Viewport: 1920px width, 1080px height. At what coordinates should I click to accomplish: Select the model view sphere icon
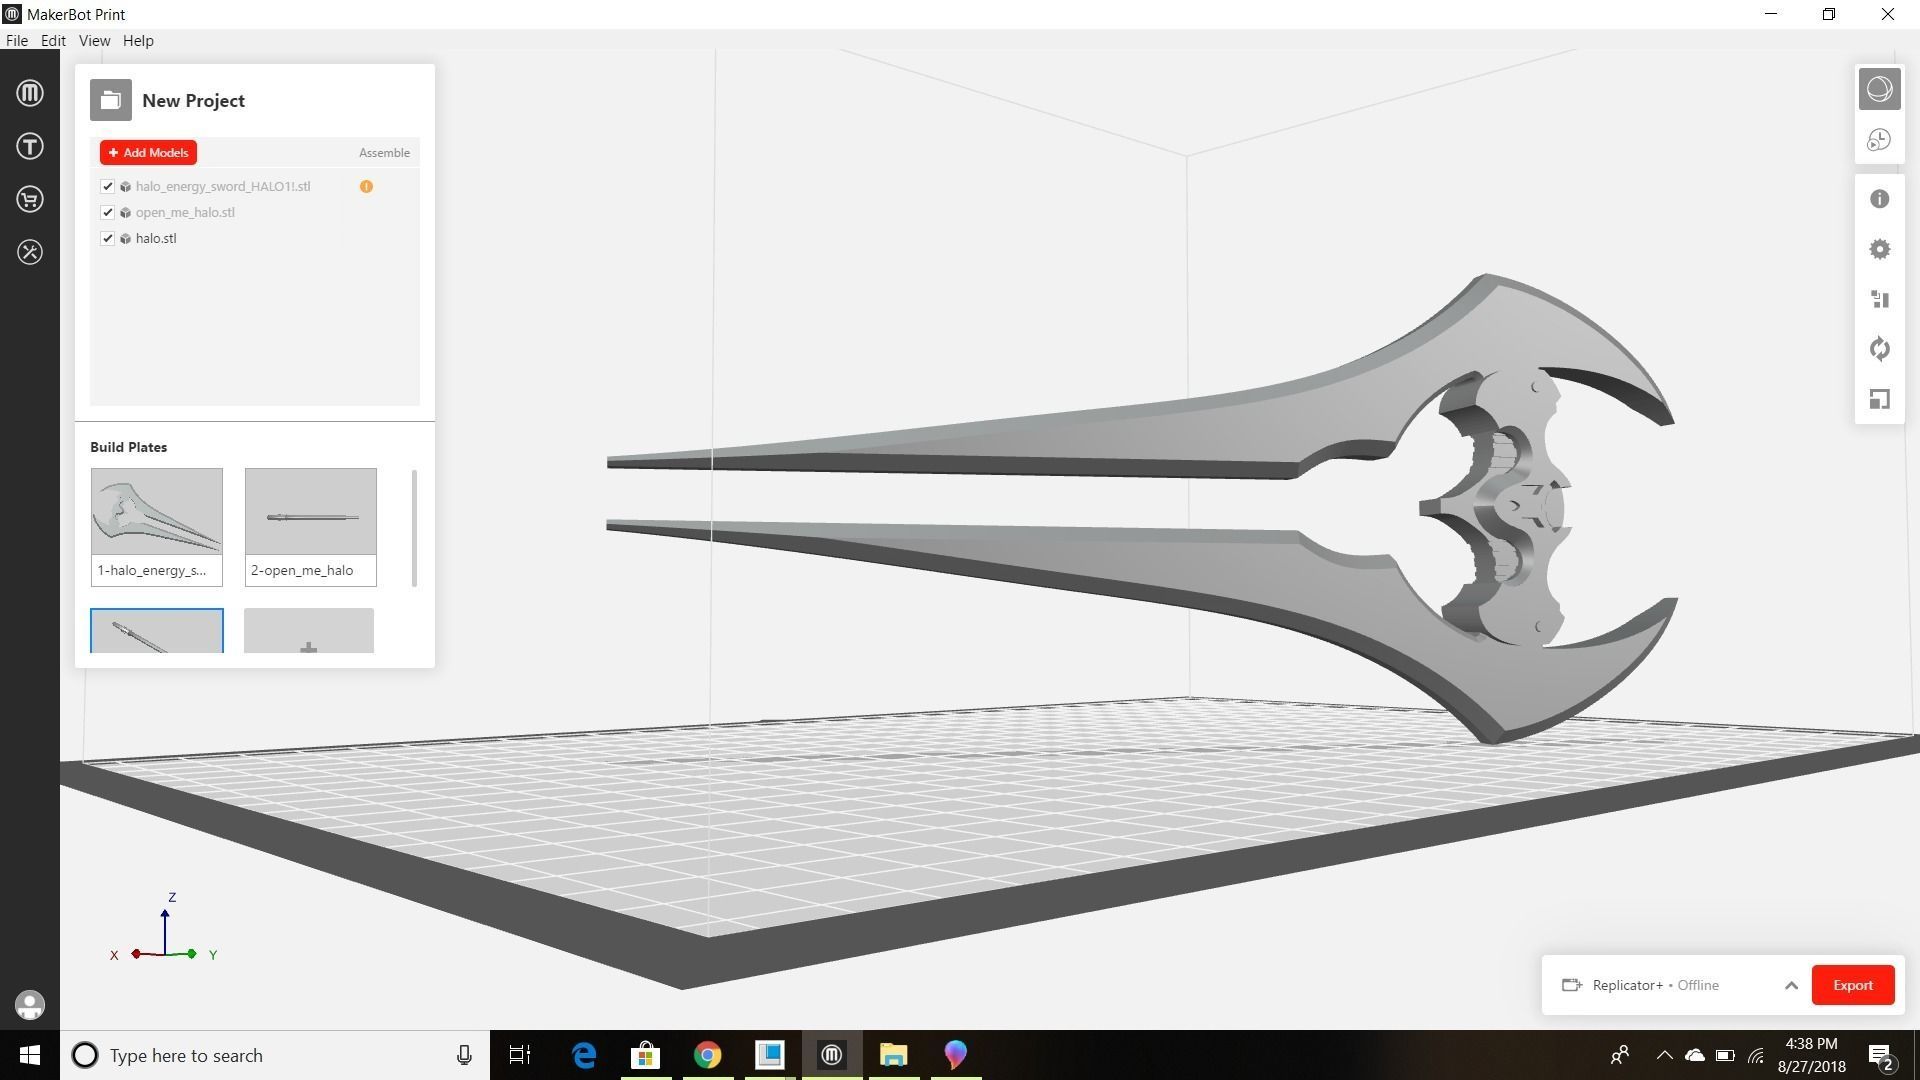(x=1879, y=89)
